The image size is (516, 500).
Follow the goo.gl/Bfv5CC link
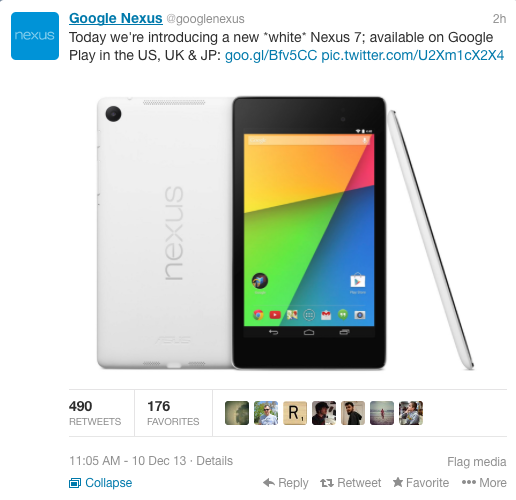click(x=271, y=55)
